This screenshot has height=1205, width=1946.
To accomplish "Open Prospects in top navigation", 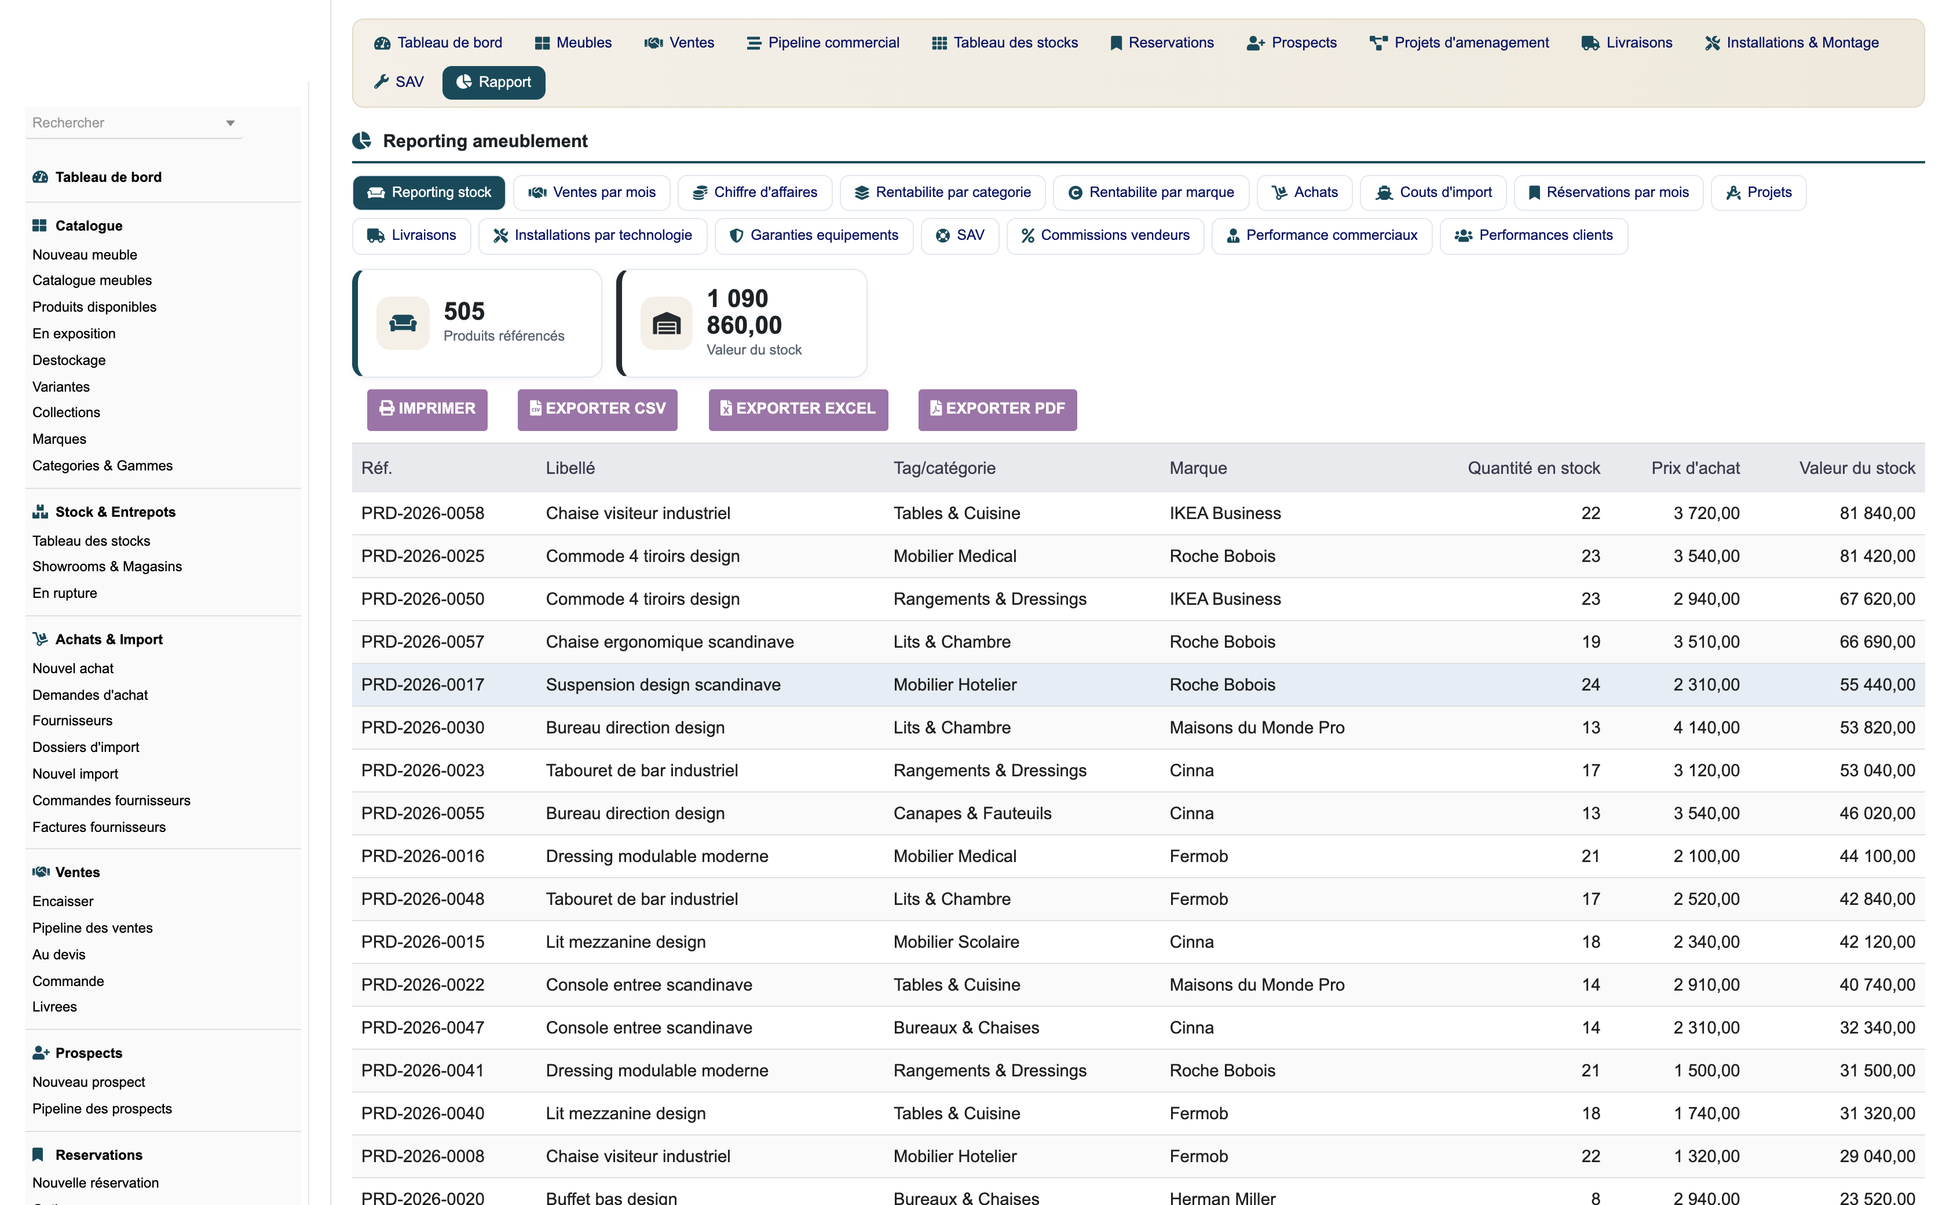I will (x=1292, y=43).
